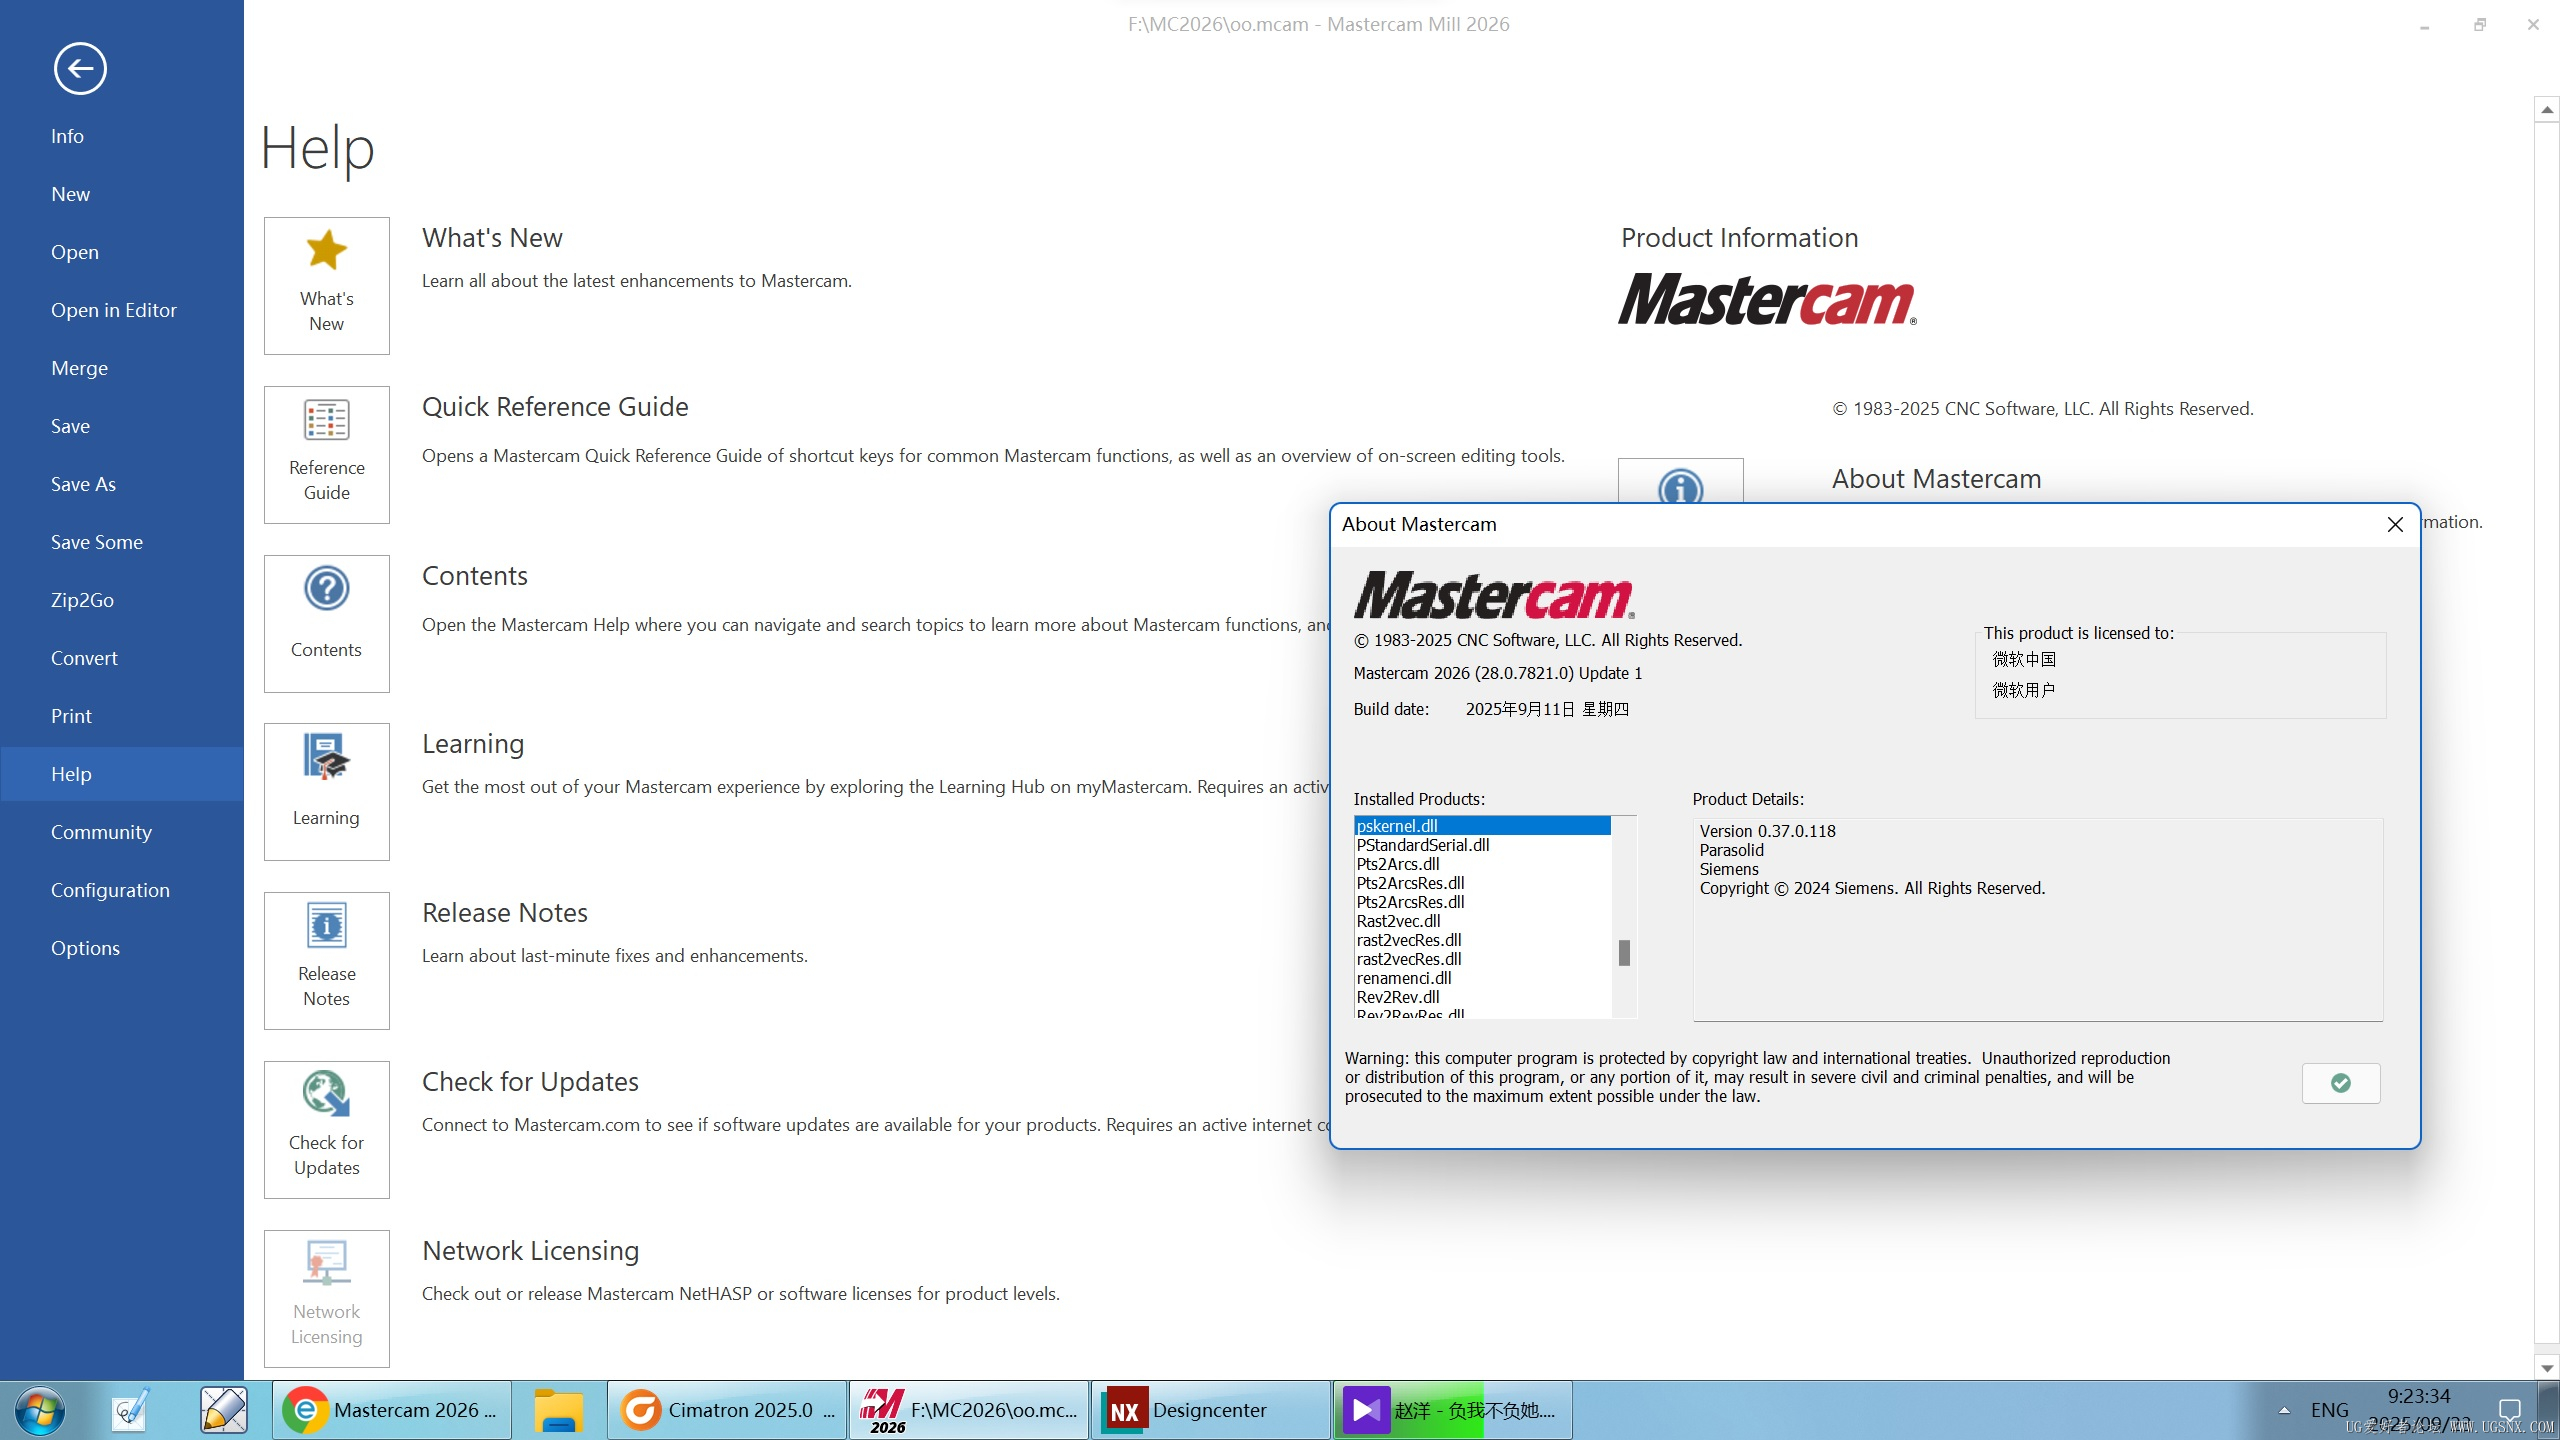Switch to Cimatron 2025.0 taskbar item
2560x1440 pixels.
click(727, 1410)
